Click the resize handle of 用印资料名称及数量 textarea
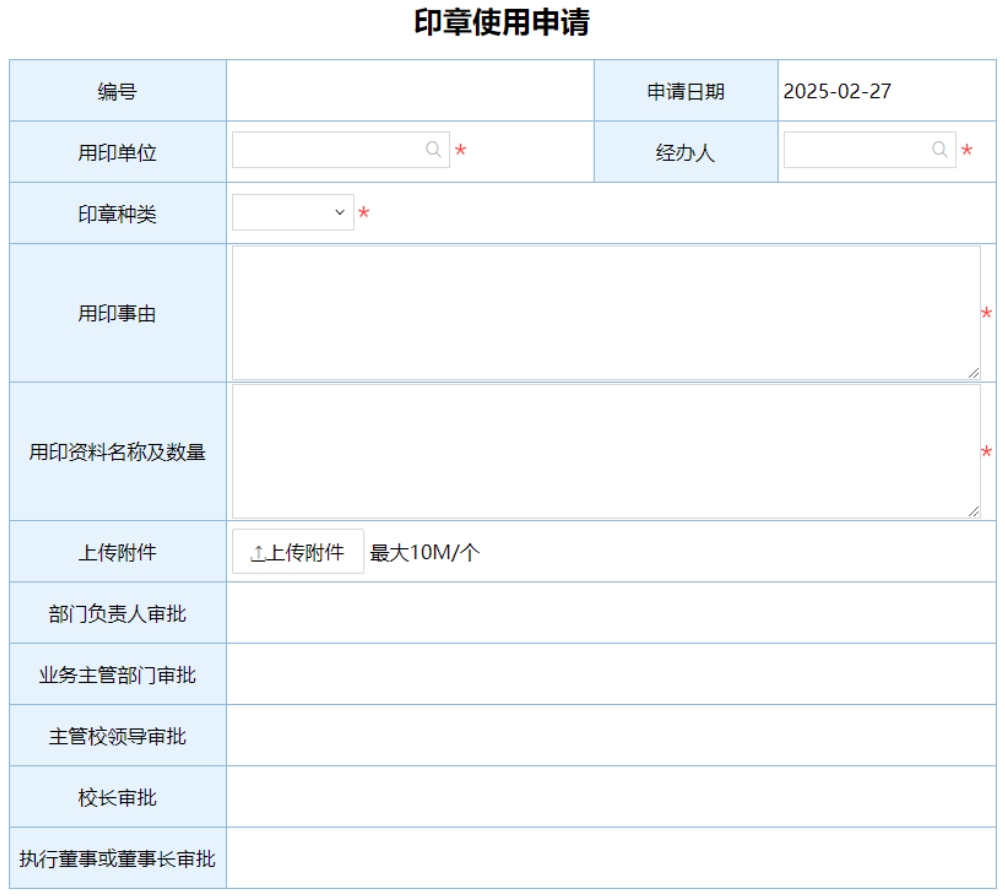 pos(974,511)
